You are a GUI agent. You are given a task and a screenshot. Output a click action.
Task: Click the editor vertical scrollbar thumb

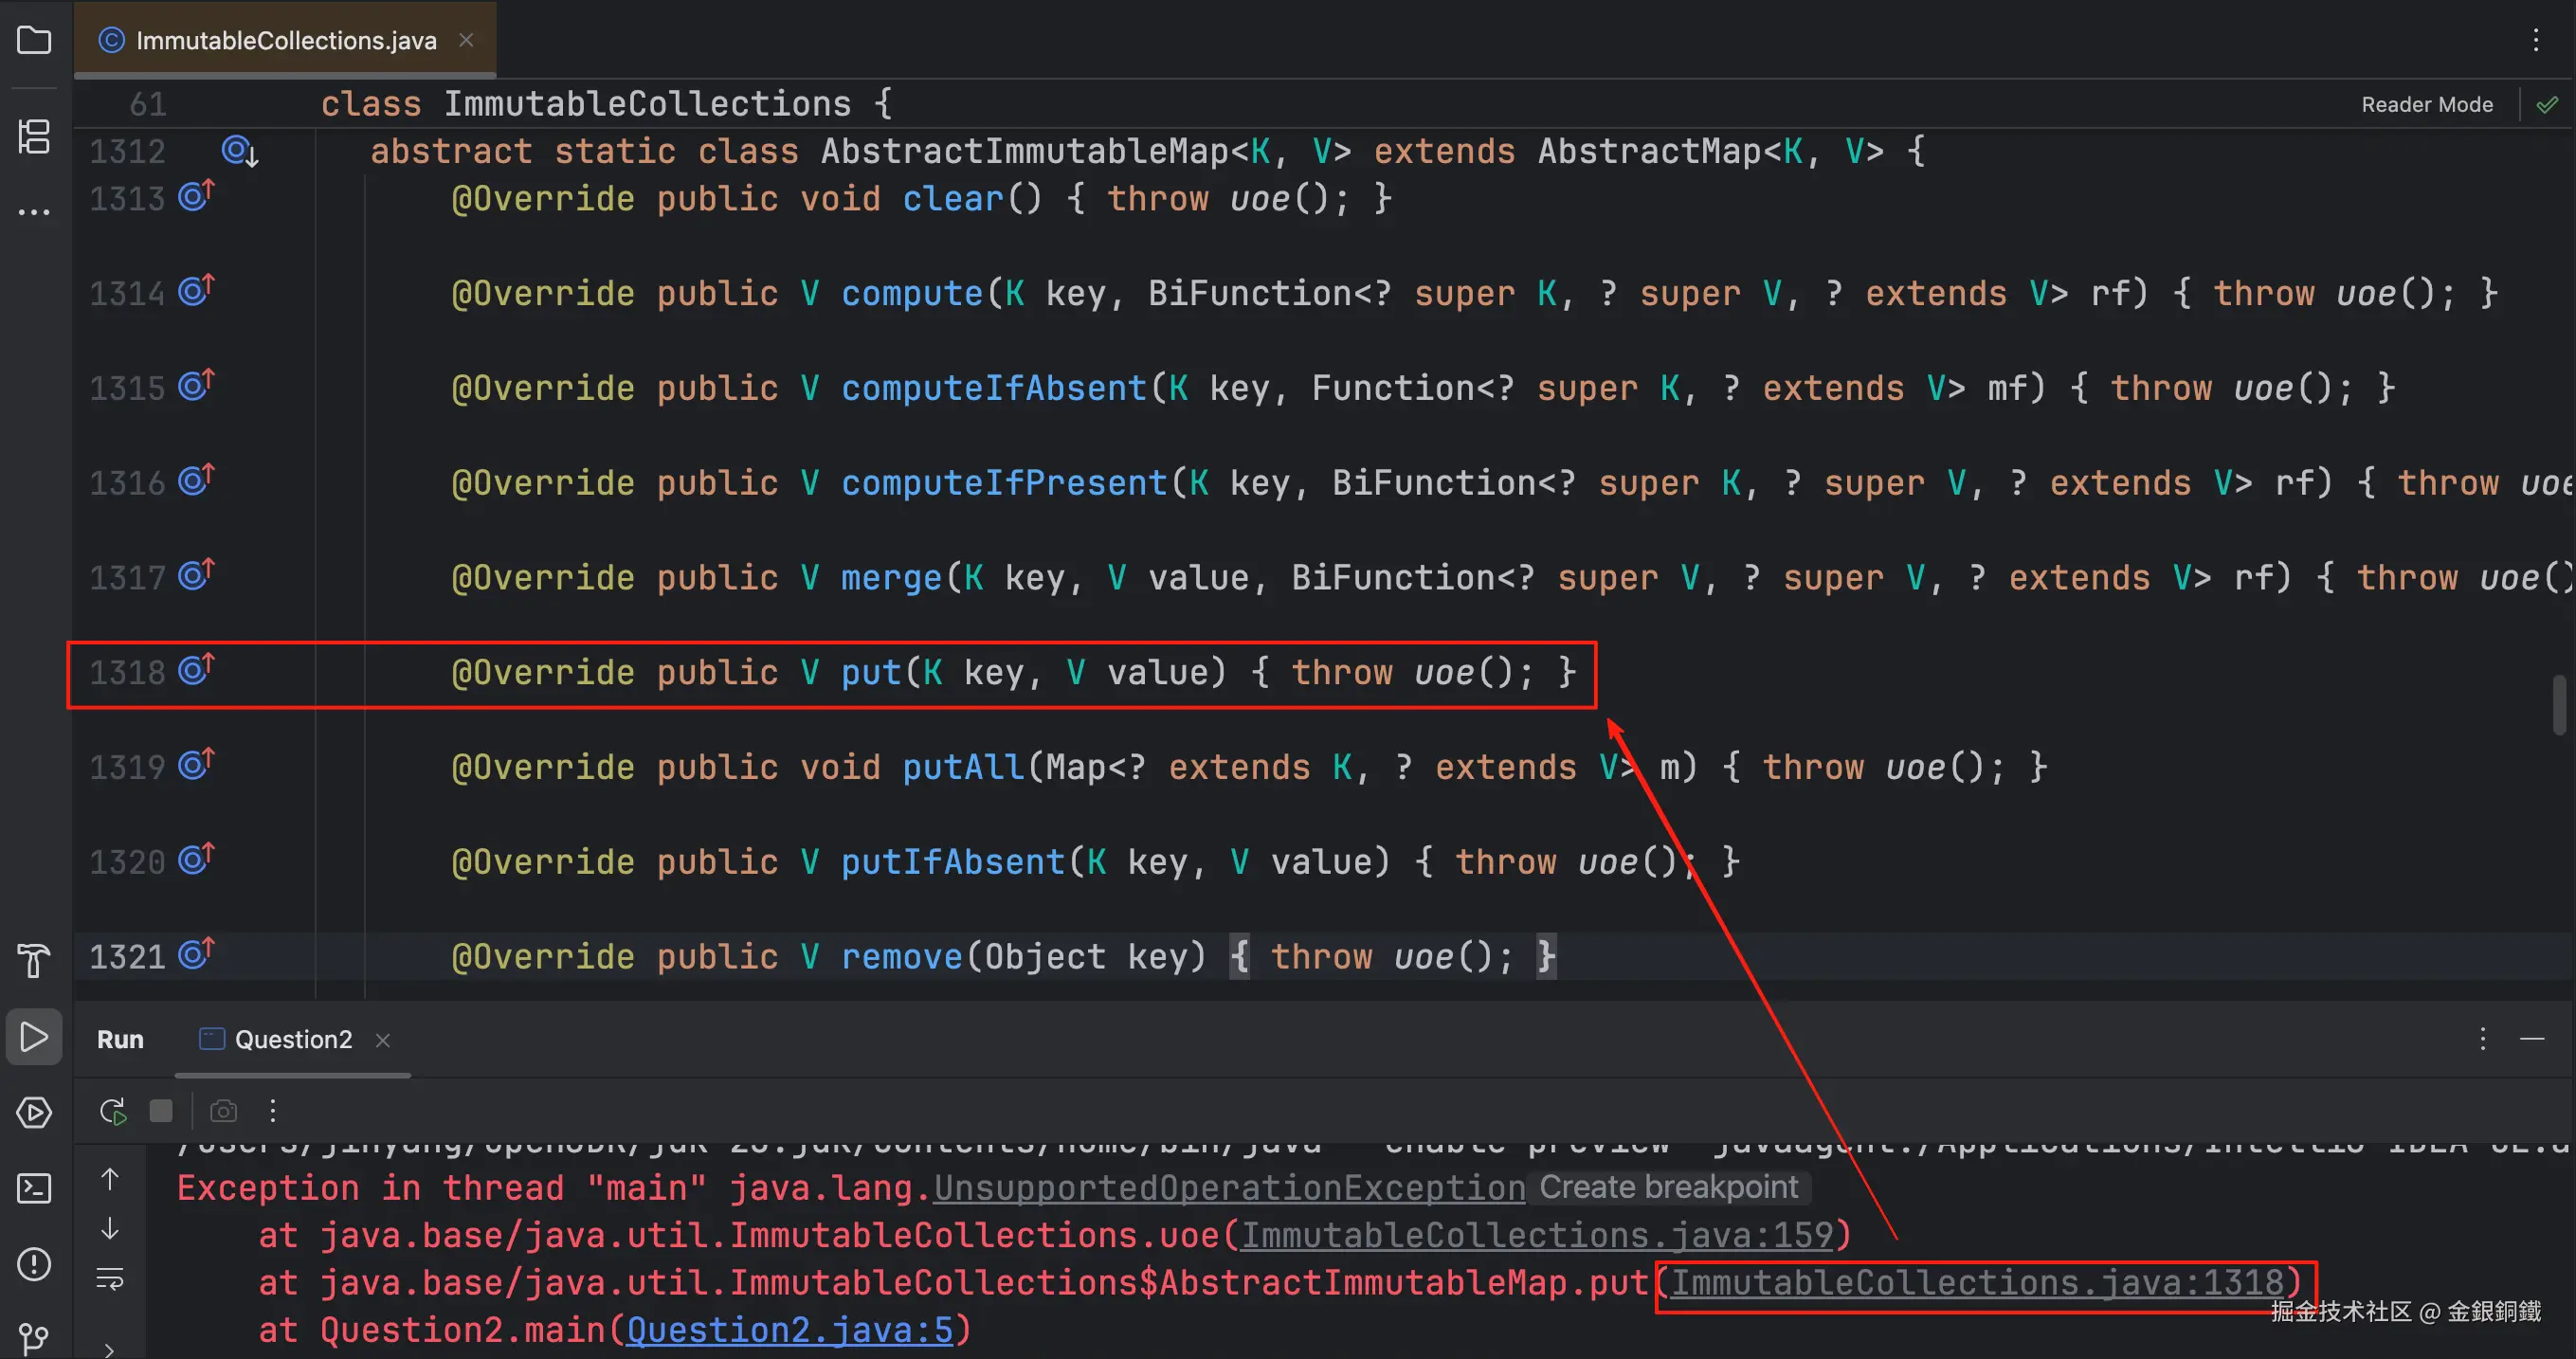(x=2558, y=705)
